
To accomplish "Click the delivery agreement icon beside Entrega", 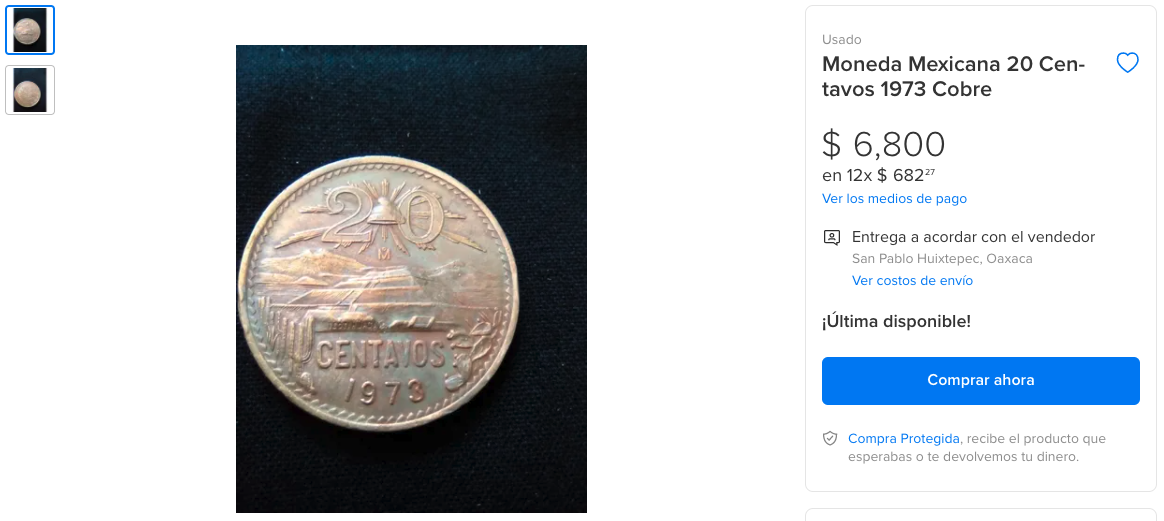I will coord(831,238).
